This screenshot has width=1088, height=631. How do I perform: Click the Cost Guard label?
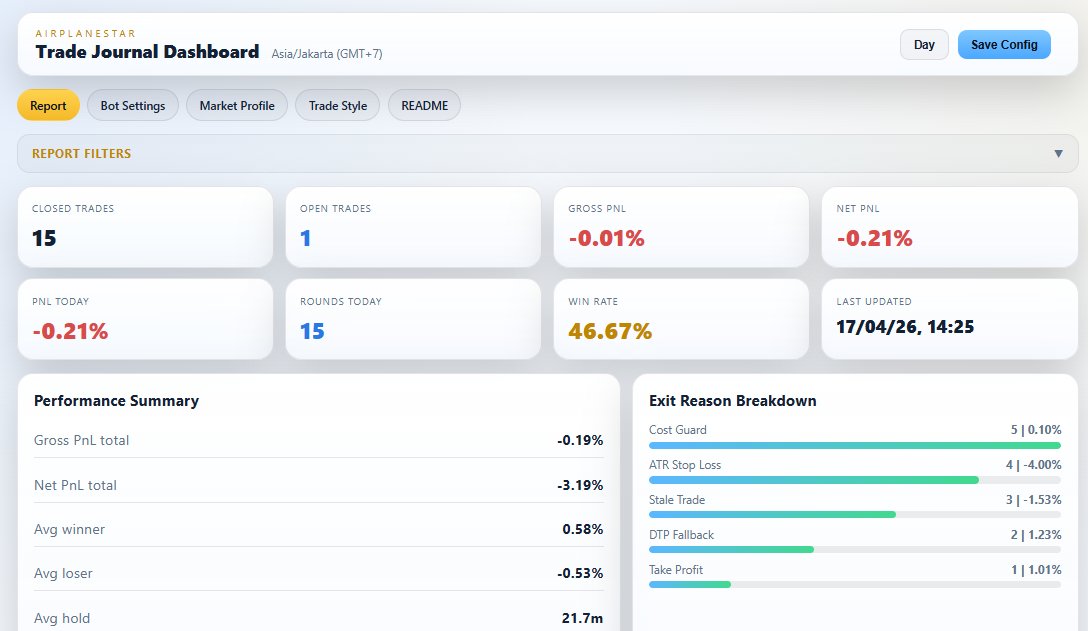click(x=677, y=430)
